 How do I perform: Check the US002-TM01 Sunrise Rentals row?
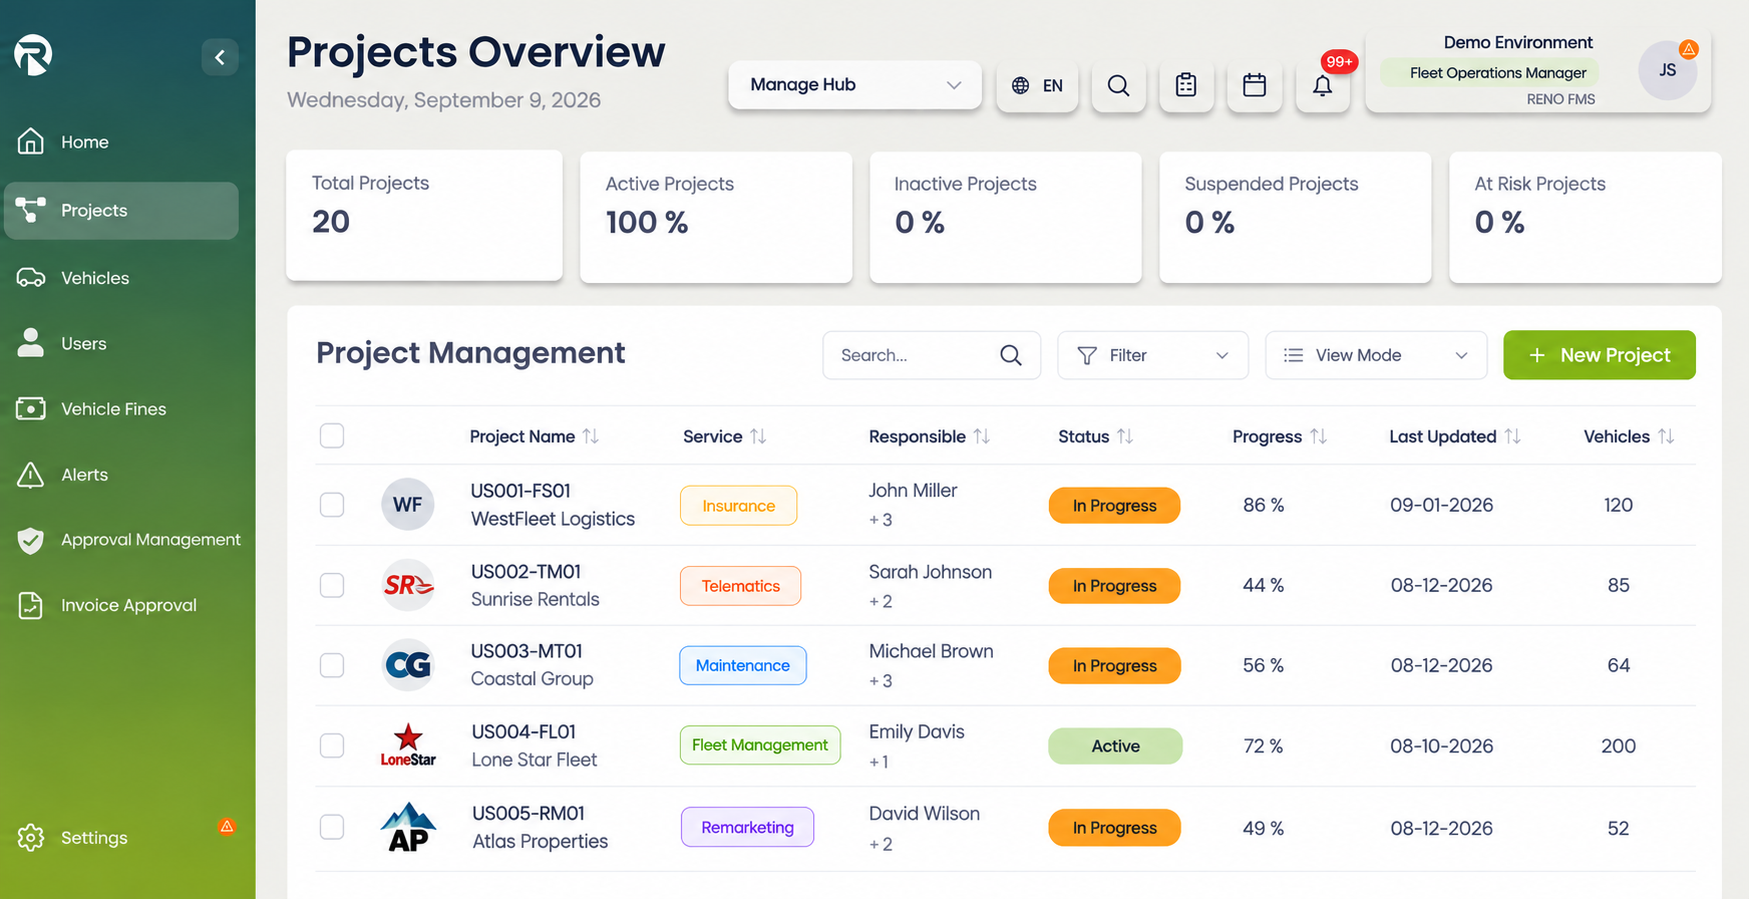pyautogui.click(x=332, y=585)
